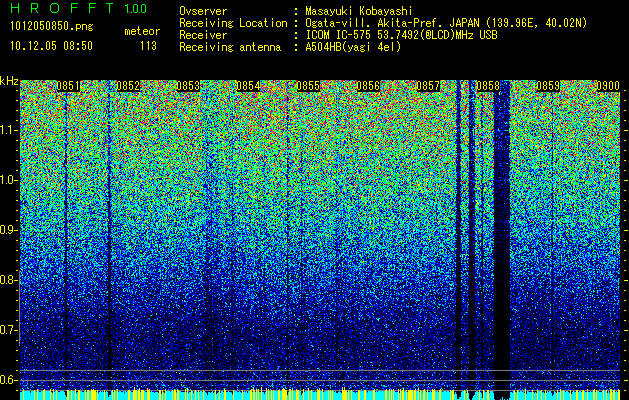Image resolution: width=629 pixels, height=400 pixels.
Task: Click the Ovserver label
Action: click(x=203, y=11)
